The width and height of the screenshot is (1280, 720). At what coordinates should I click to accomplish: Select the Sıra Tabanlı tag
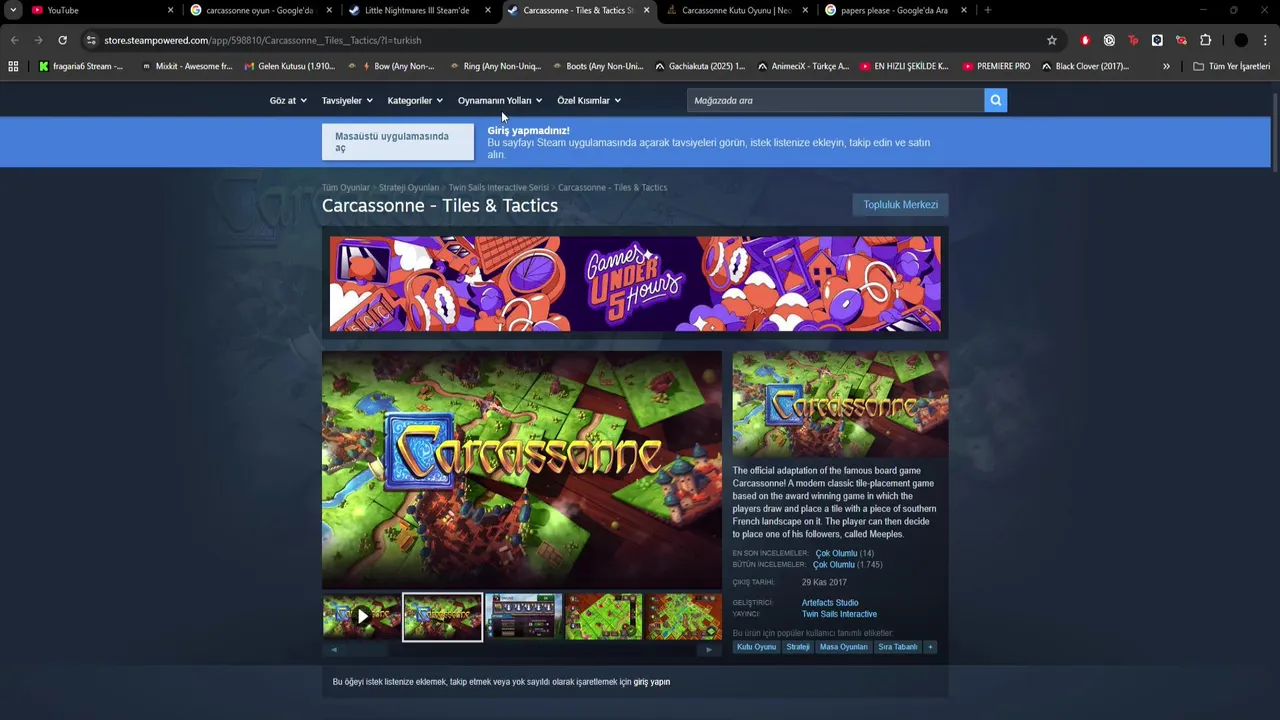pos(898,647)
